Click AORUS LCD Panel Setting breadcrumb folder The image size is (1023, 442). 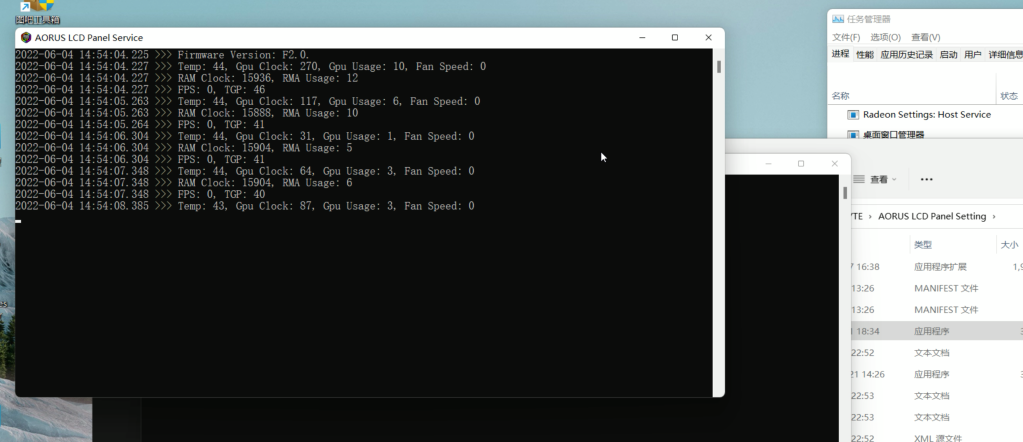click(931, 216)
